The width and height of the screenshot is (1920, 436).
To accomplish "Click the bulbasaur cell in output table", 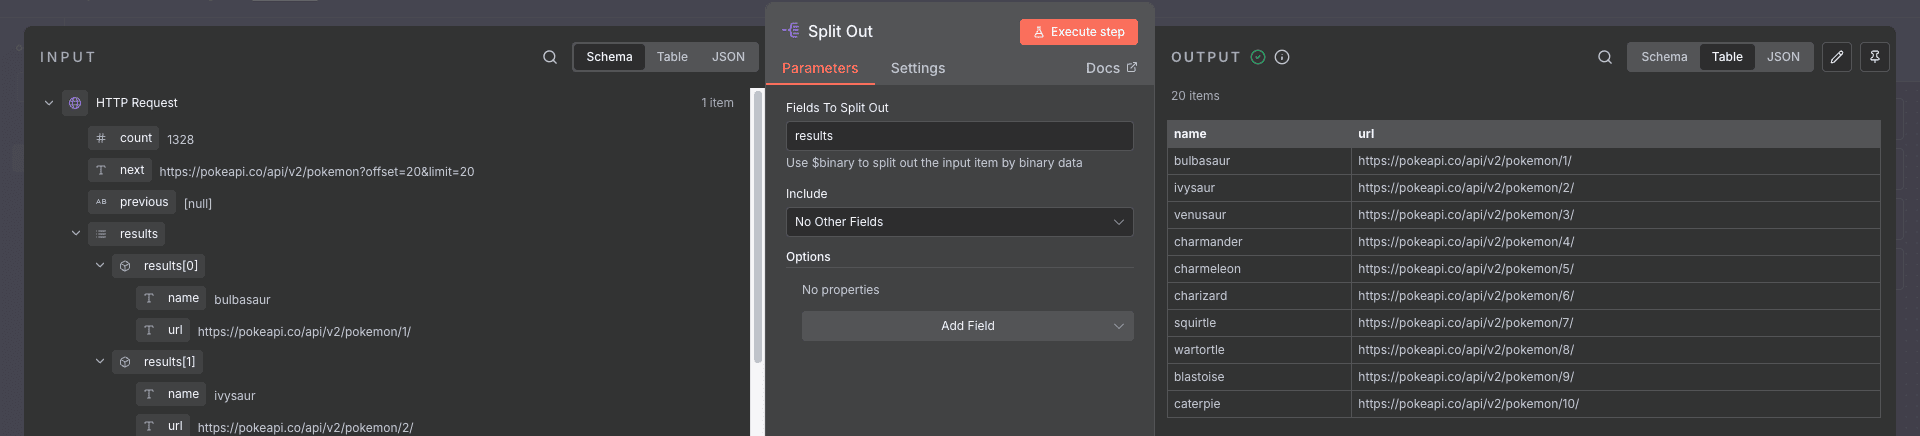I will click(x=1259, y=161).
